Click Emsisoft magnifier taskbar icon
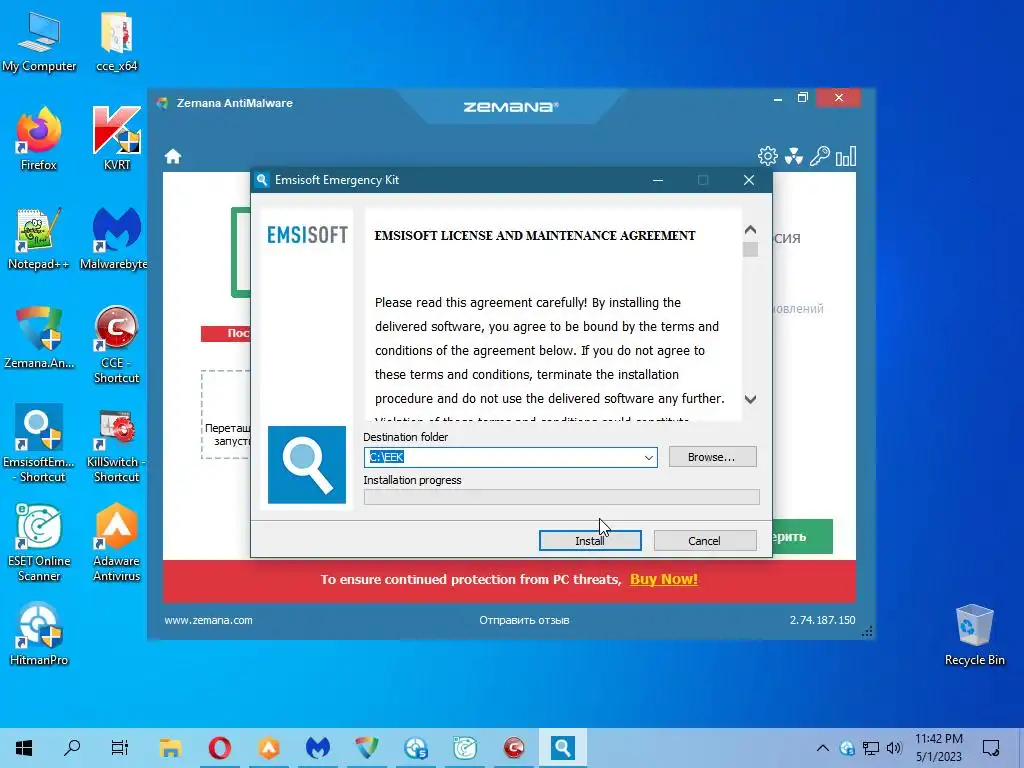Screen dimensions: 1024x768 pyautogui.click(x=563, y=748)
